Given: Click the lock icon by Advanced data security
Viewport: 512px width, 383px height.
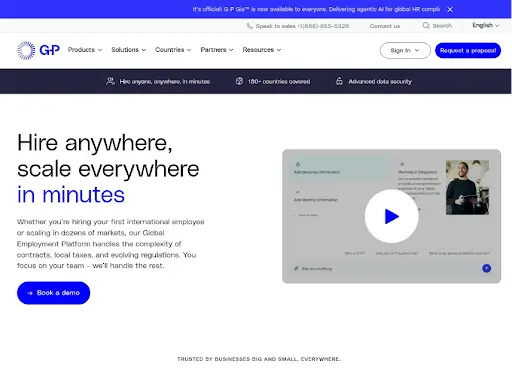Looking at the screenshot, I should [339, 81].
